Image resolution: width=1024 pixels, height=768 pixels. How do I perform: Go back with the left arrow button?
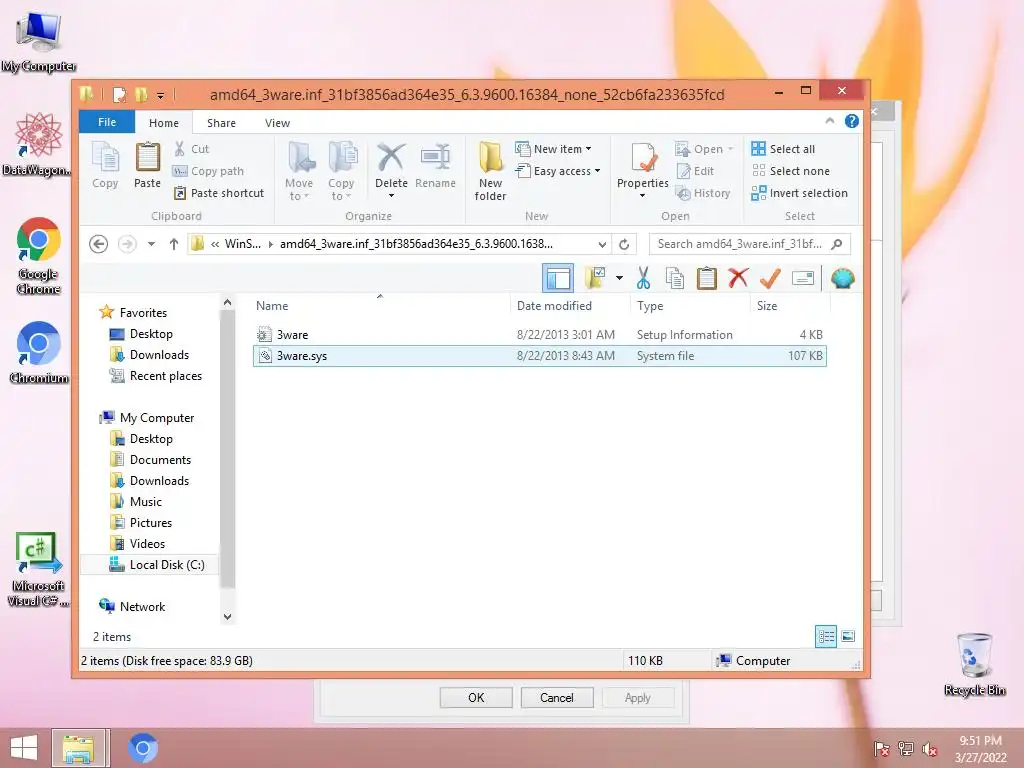[x=99, y=244]
